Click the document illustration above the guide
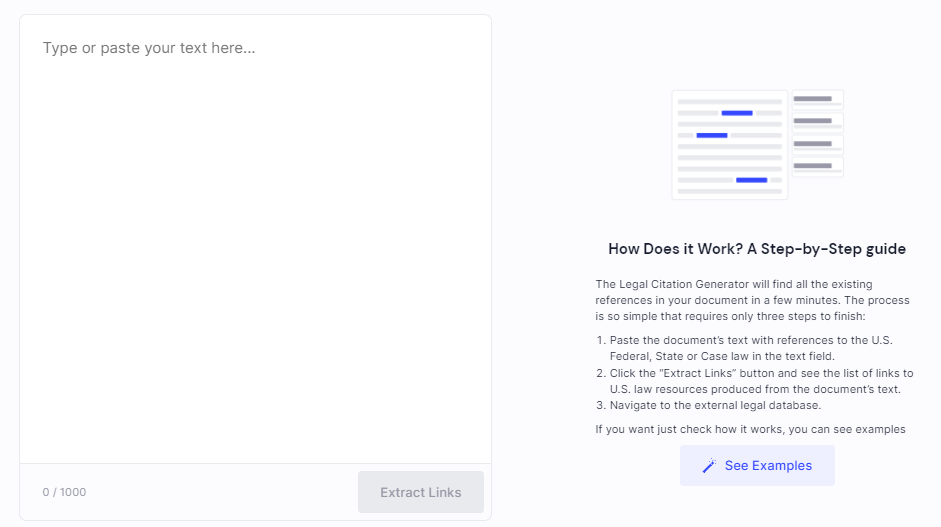Image resolution: width=941 pixels, height=527 pixels. click(757, 145)
